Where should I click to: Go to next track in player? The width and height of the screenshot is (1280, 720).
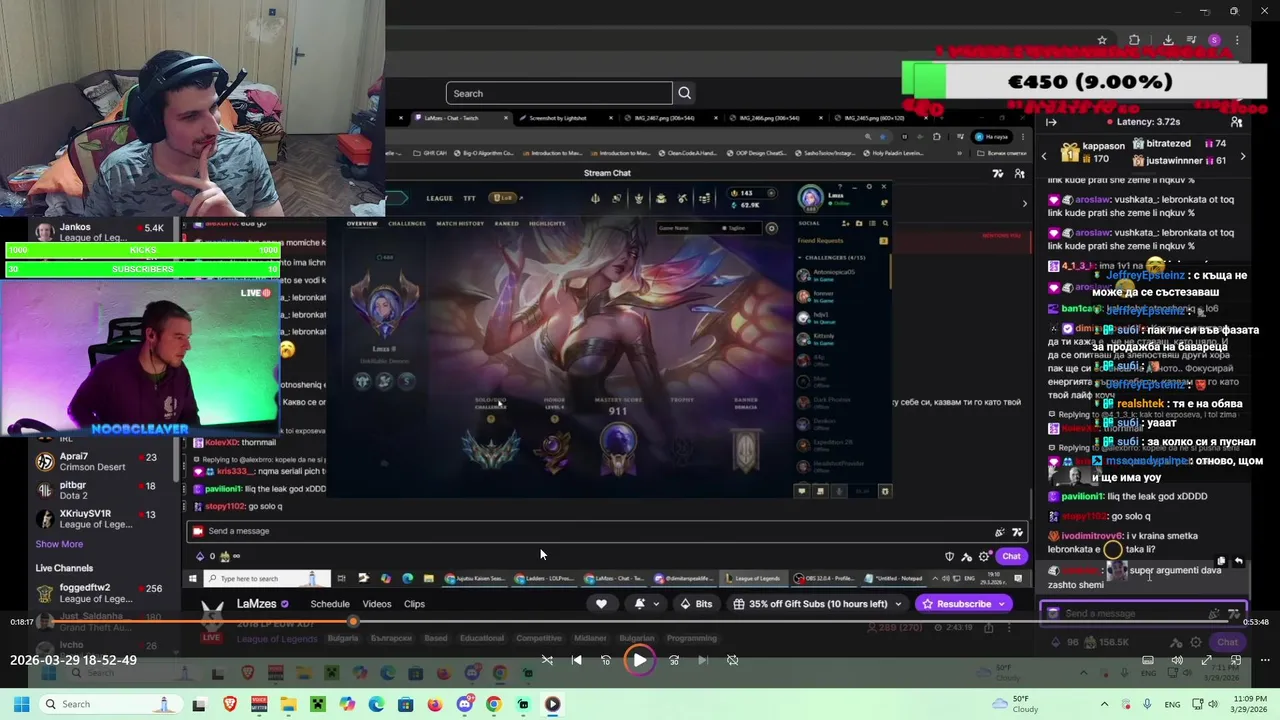click(703, 660)
